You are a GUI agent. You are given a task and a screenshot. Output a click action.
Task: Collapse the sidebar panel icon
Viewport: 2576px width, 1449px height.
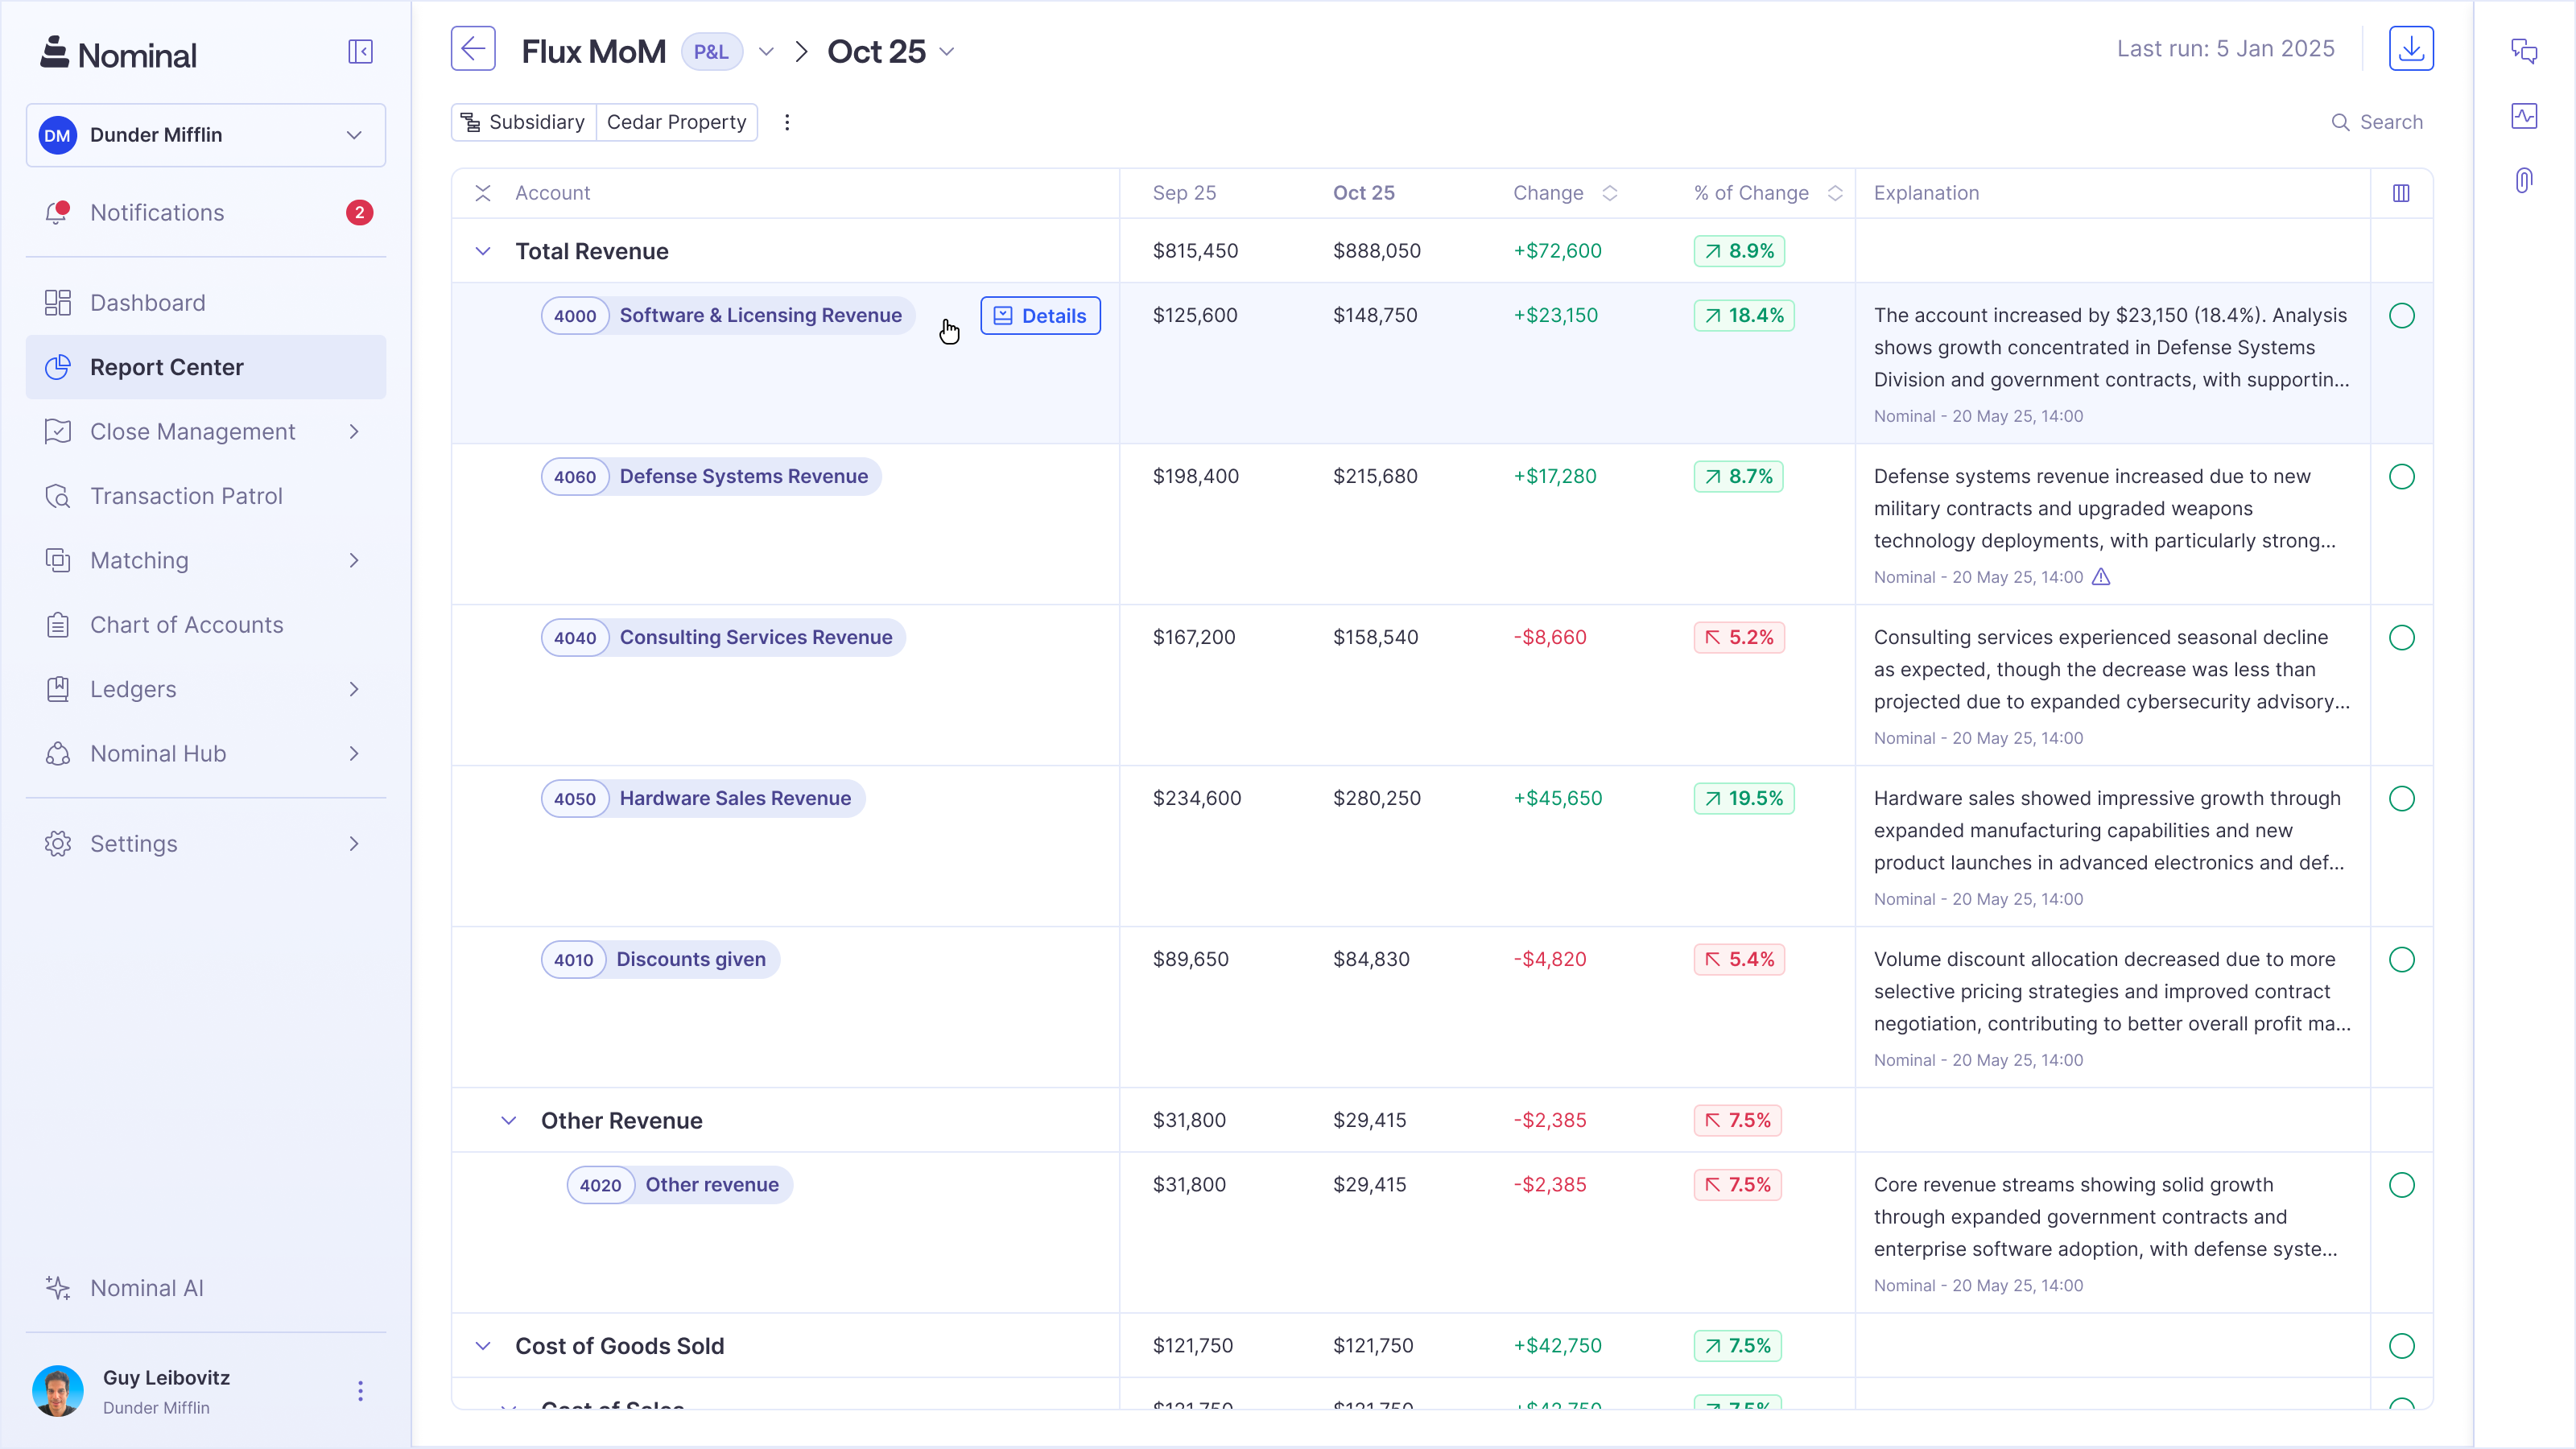tap(360, 52)
